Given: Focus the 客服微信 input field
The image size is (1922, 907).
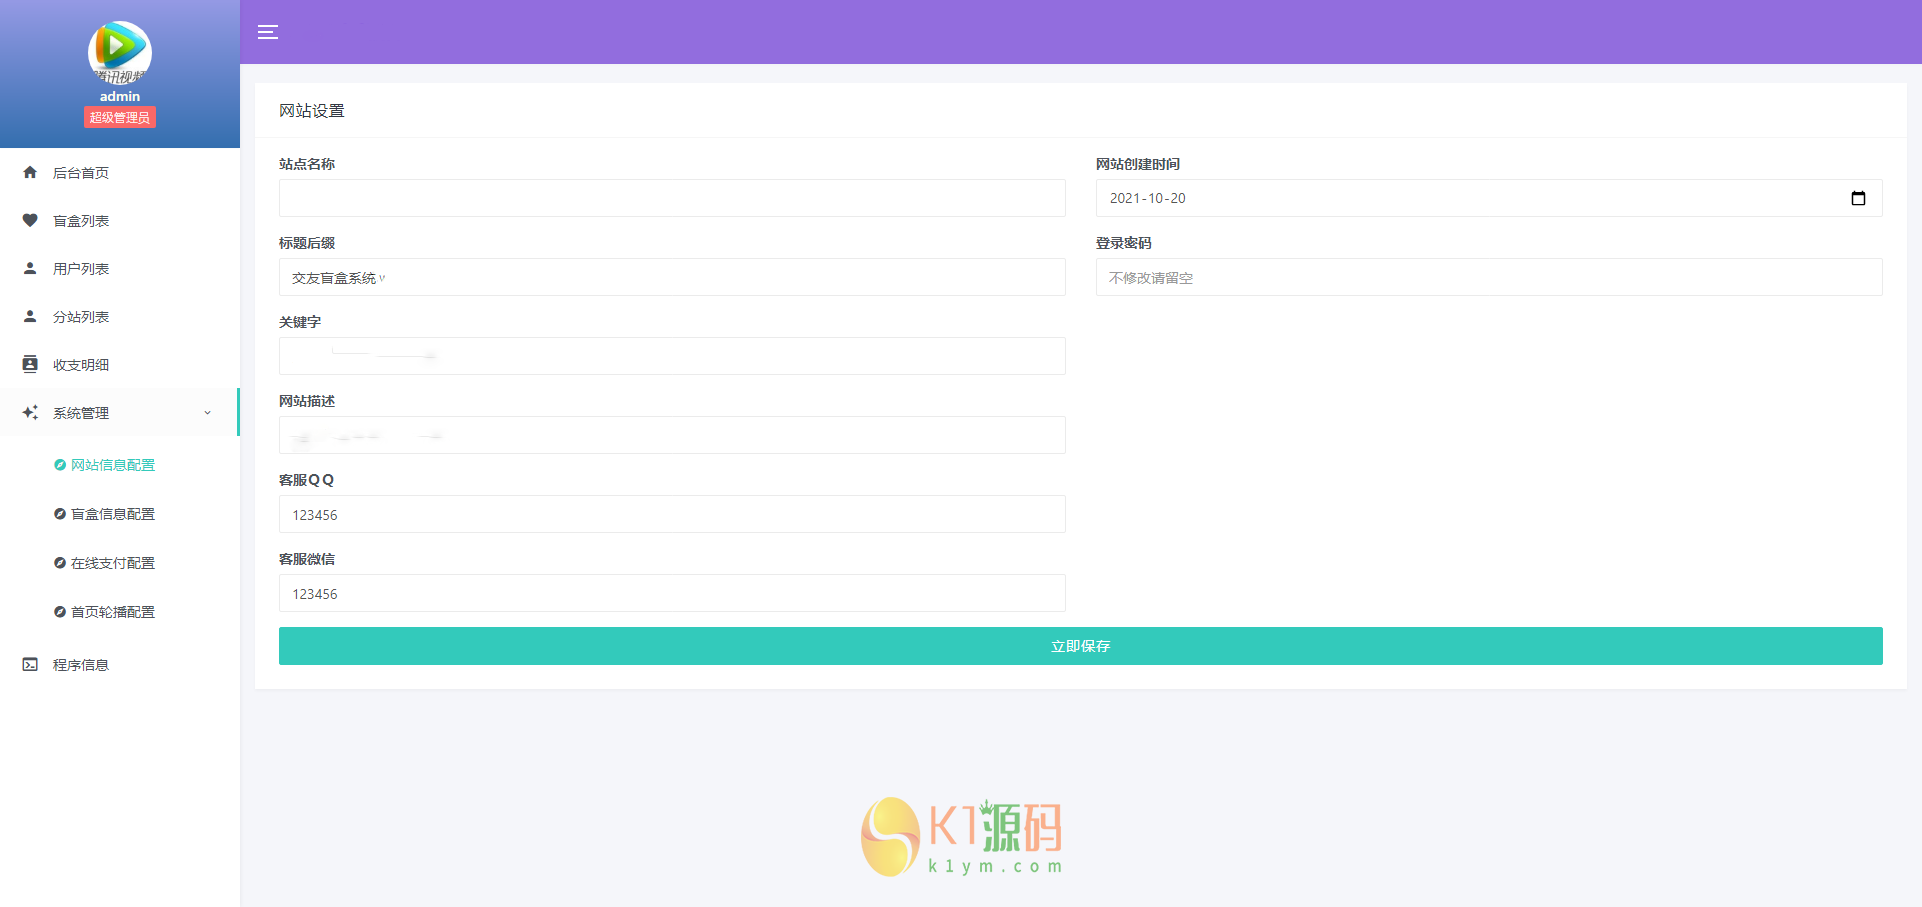Looking at the screenshot, I should (672, 593).
